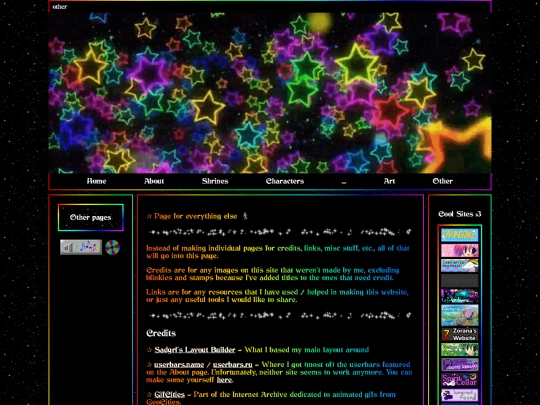Open the pink-haired anime girl site button
Screen dimensions: 540x405
[460, 250]
